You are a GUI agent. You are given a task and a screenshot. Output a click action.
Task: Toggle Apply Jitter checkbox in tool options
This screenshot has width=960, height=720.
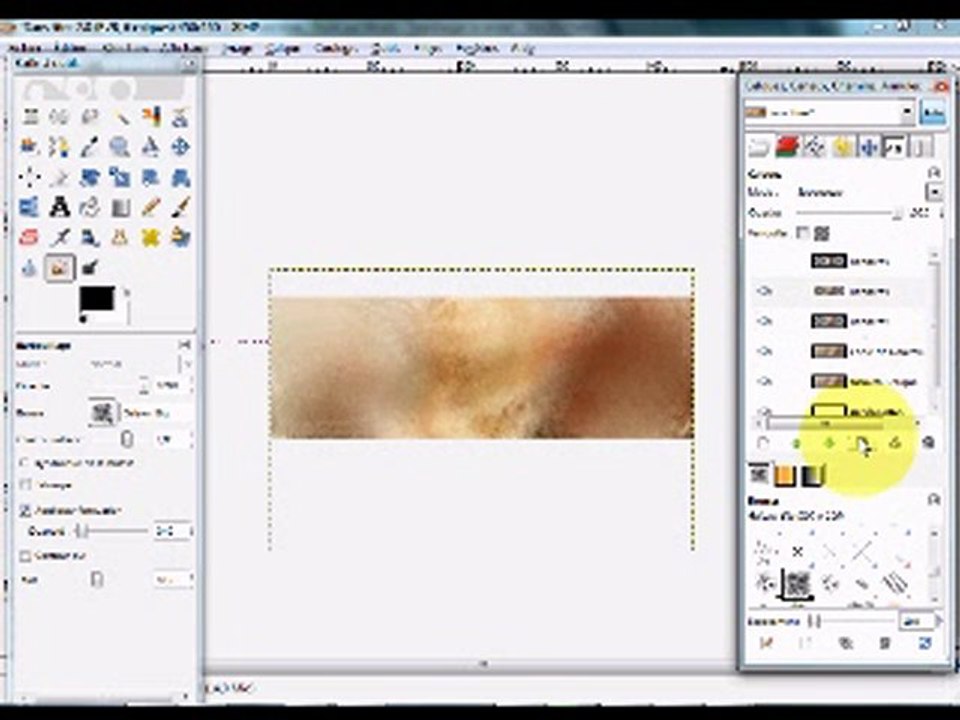click(25, 510)
